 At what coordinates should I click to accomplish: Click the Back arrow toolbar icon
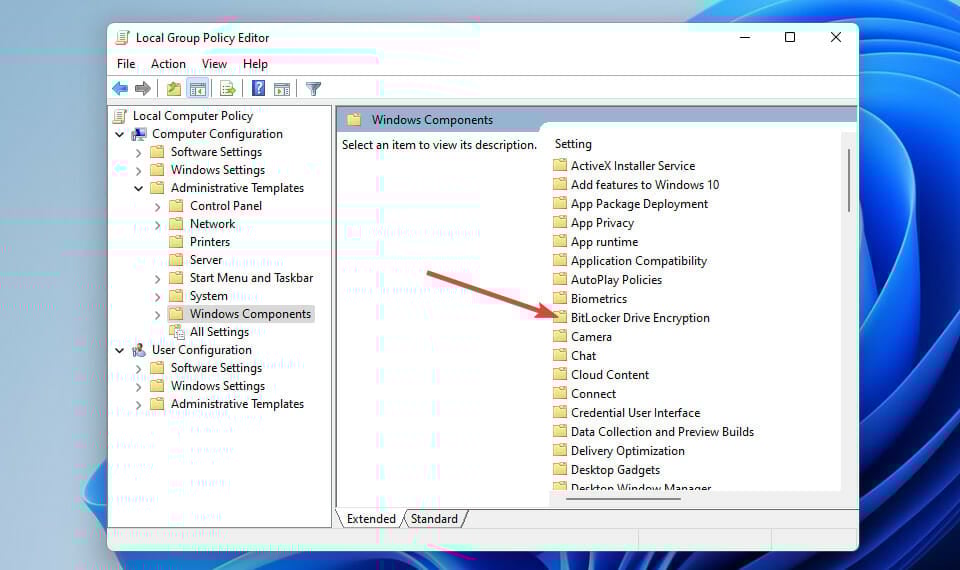coord(120,89)
